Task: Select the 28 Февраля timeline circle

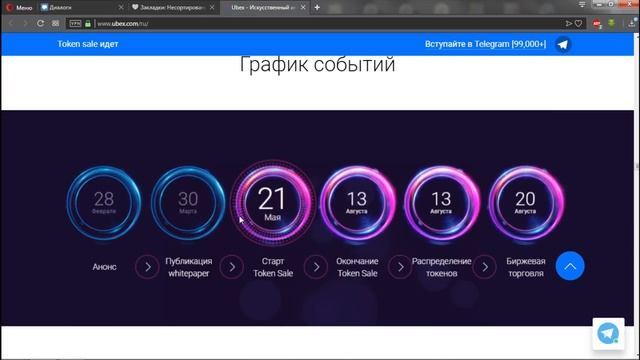Action: (104, 203)
